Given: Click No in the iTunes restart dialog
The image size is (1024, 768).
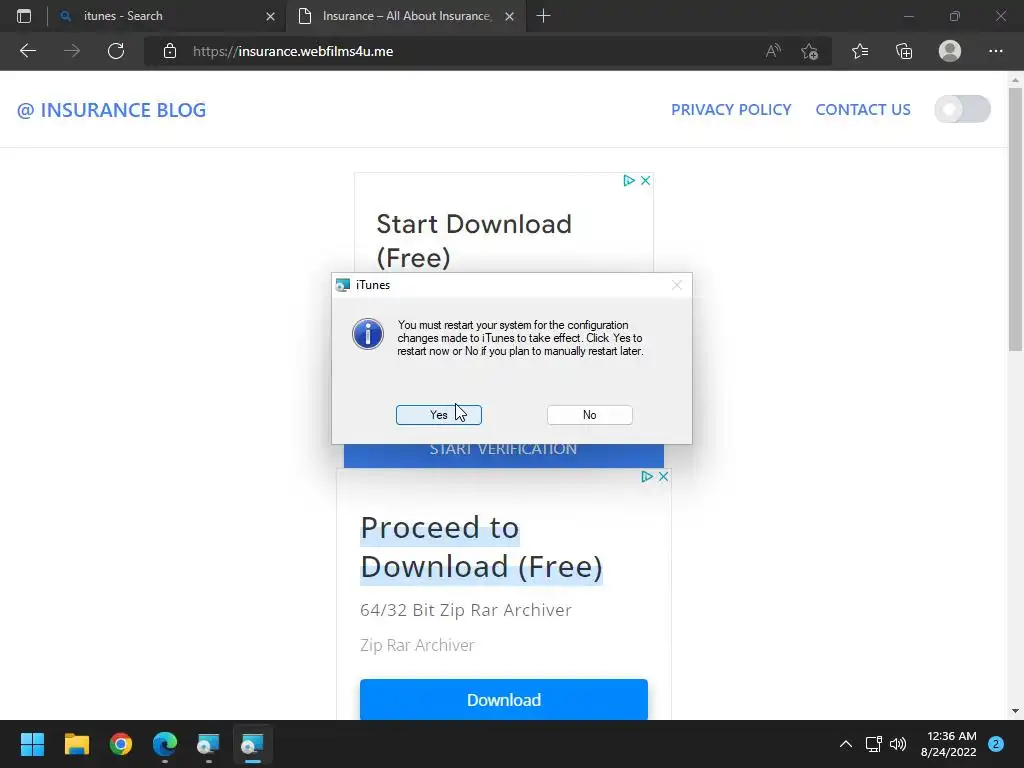Looking at the screenshot, I should [x=589, y=415].
